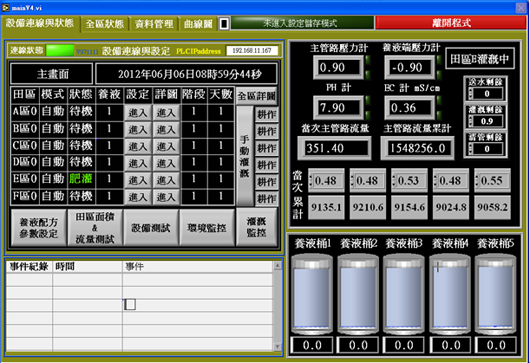Open the 曲線圖 tab
This screenshot has width=530, height=363.
(198, 24)
